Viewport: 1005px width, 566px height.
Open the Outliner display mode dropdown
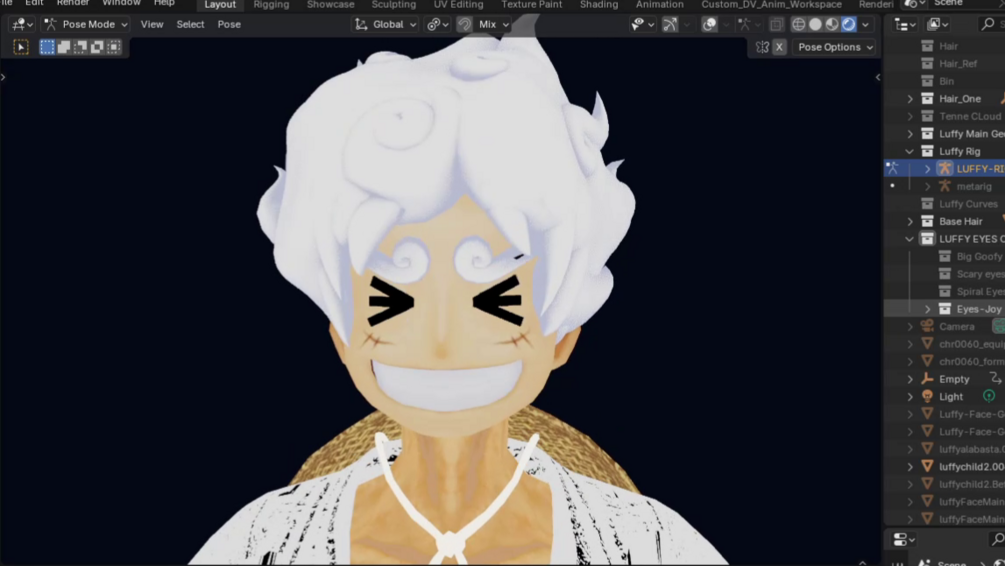coord(938,24)
